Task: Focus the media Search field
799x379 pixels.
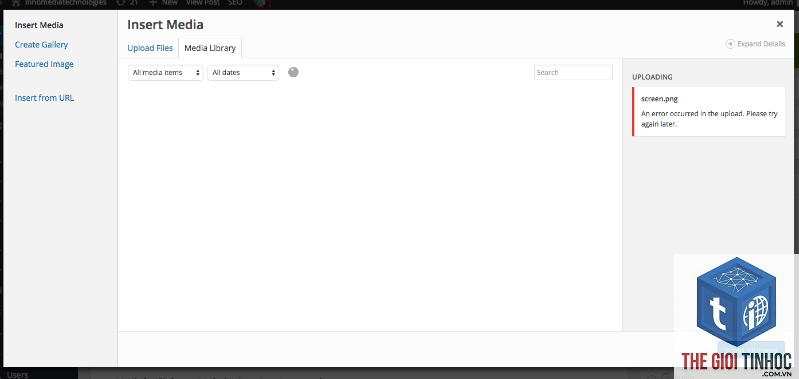Action: [x=573, y=72]
